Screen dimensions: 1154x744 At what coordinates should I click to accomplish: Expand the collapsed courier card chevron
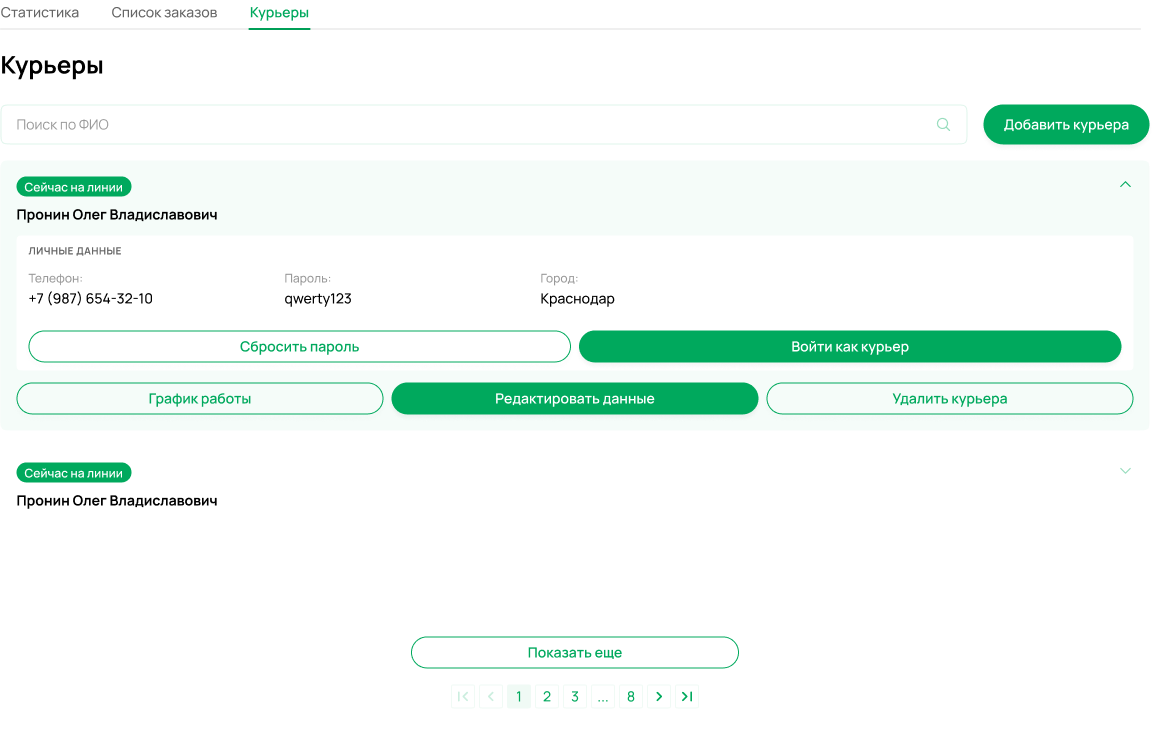(x=1125, y=471)
